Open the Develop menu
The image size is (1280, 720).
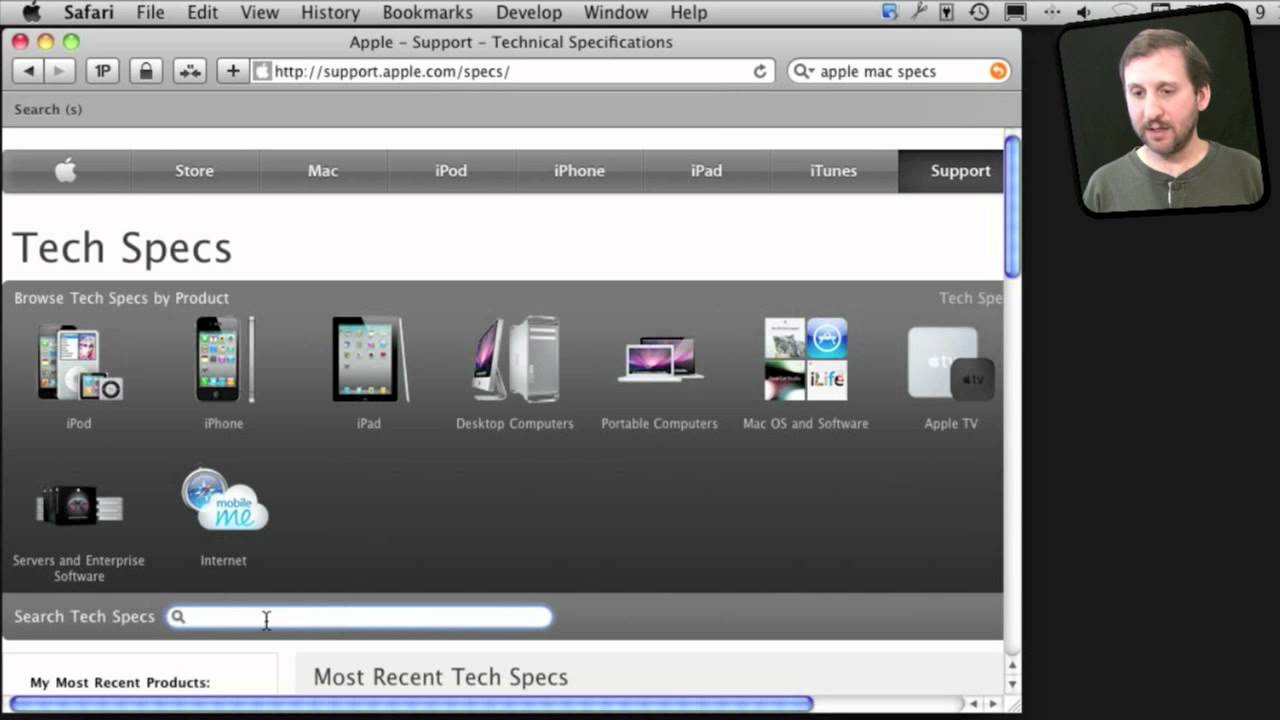(x=529, y=12)
